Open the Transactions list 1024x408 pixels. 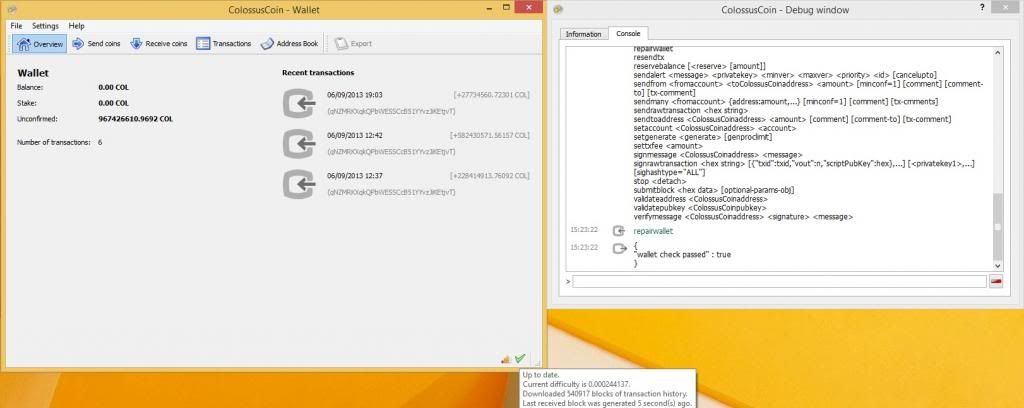[223, 44]
